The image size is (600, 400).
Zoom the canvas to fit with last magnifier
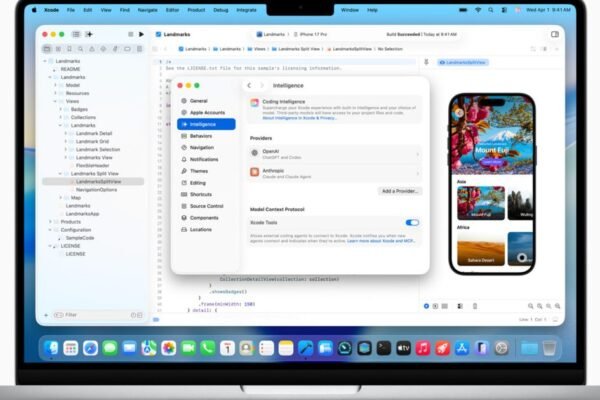click(x=558, y=306)
